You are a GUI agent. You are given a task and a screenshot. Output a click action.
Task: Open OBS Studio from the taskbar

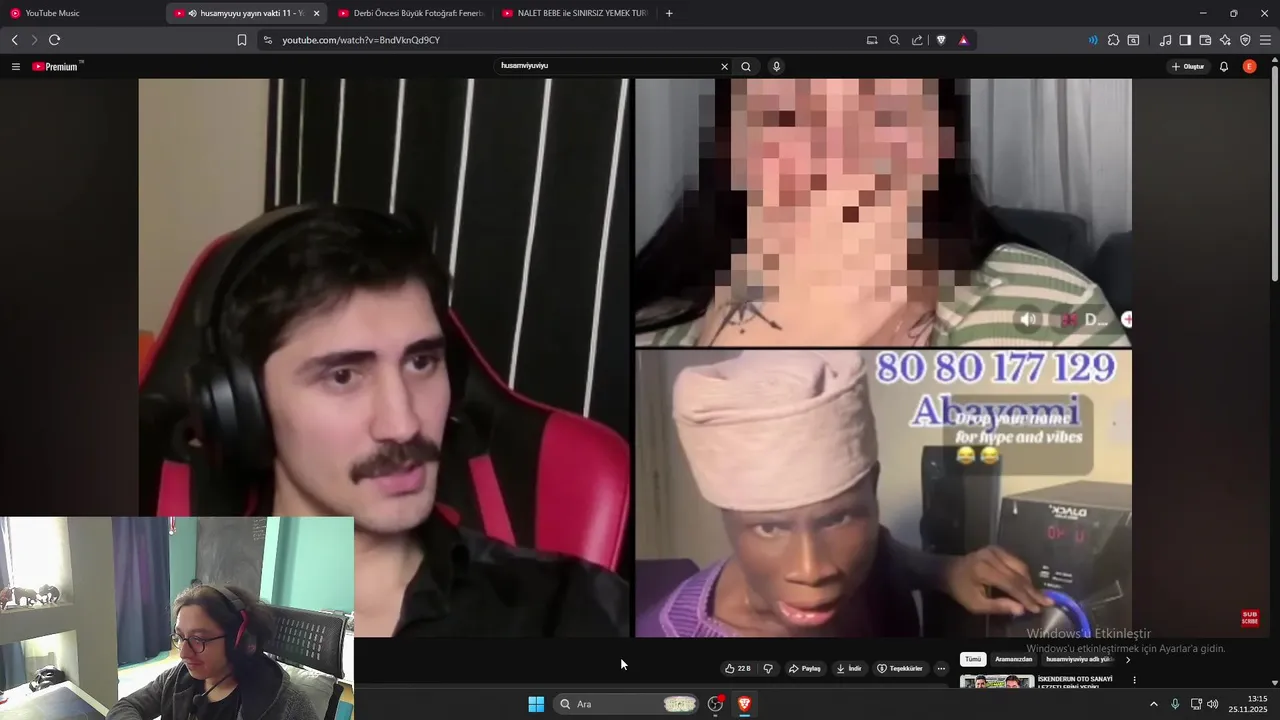[x=715, y=704]
